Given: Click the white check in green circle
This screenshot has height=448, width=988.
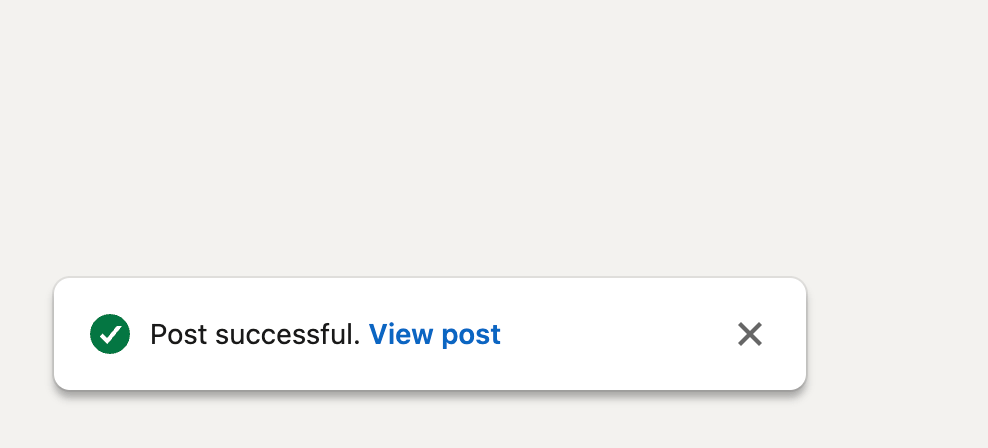Looking at the screenshot, I should click(x=110, y=334).
